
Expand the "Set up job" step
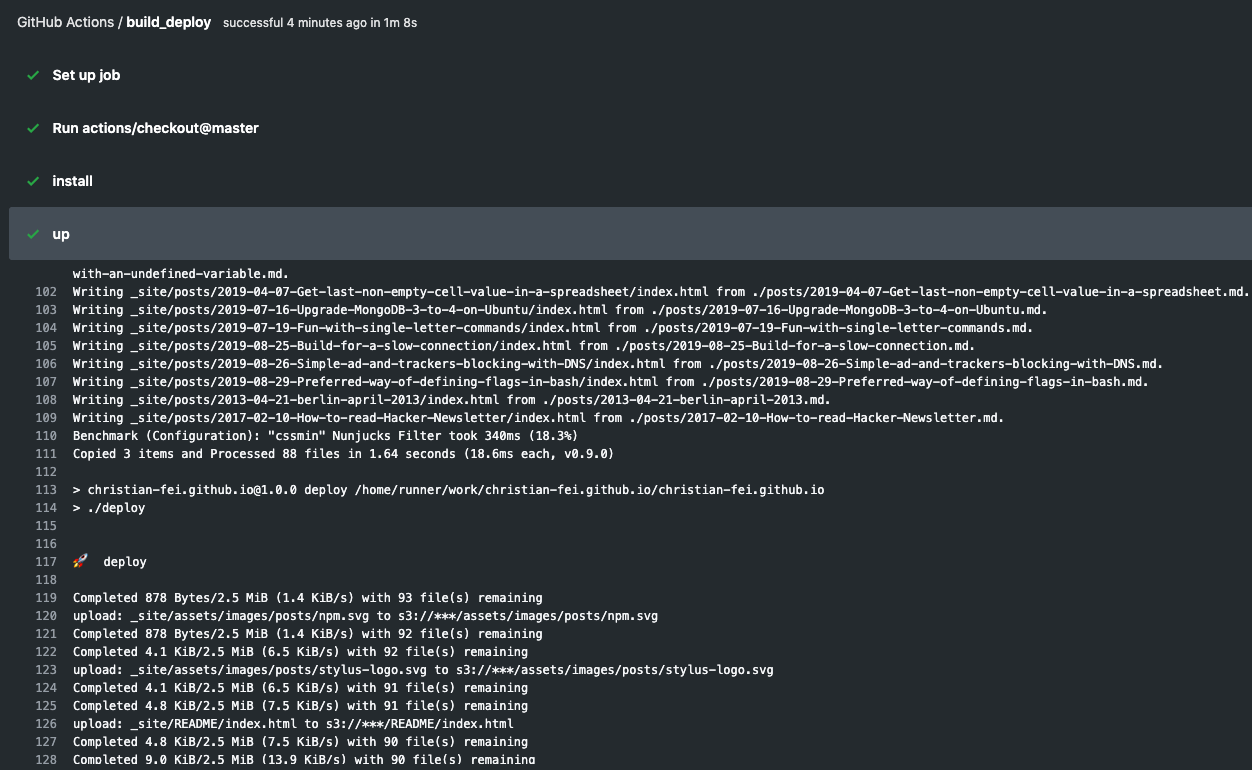[x=86, y=75]
